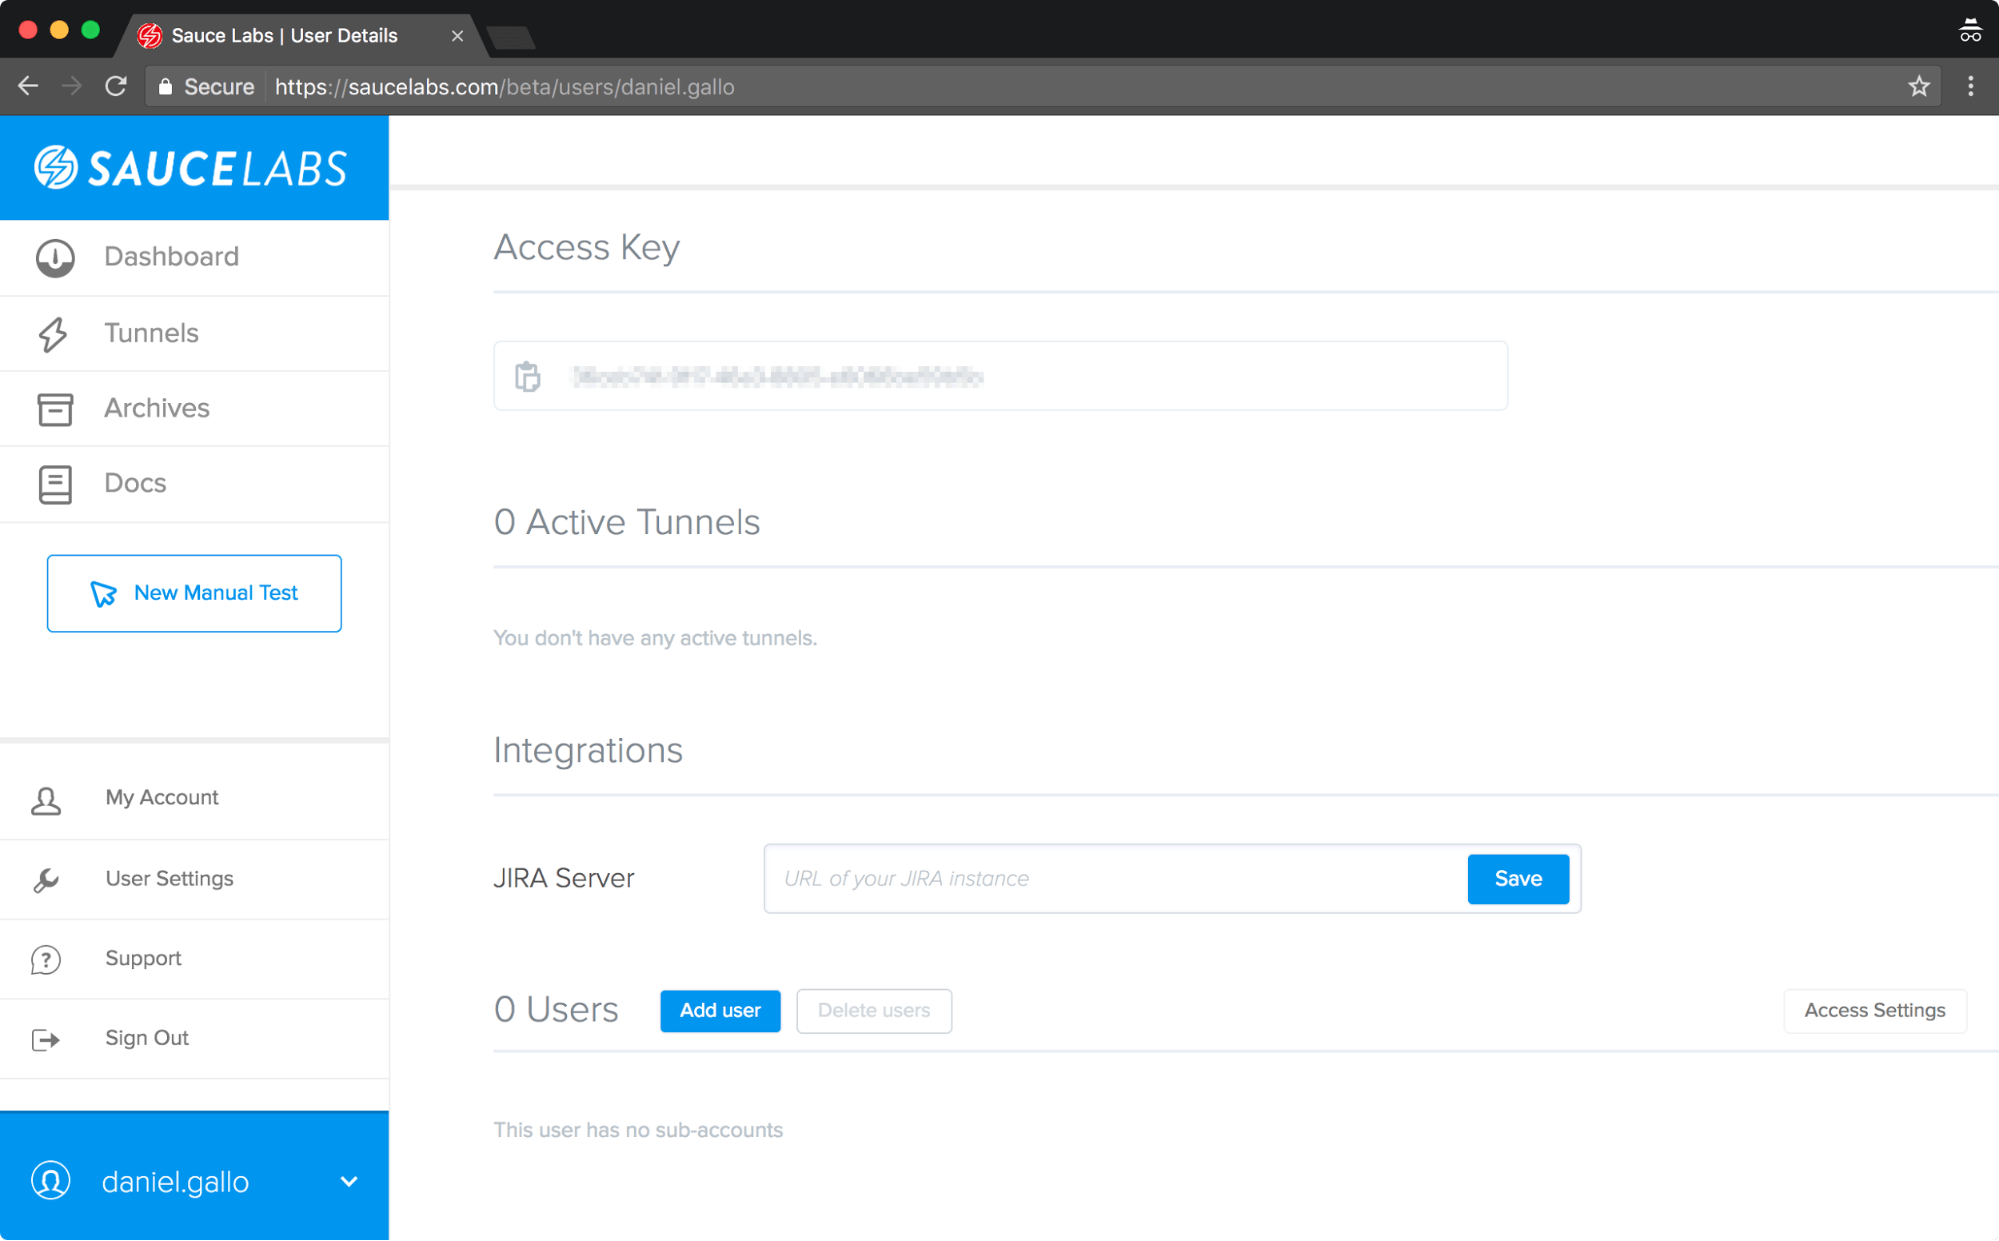Image resolution: width=1999 pixels, height=1241 pixels.
Task: Click the browser address bar URL
Action: tap(505, 87)
